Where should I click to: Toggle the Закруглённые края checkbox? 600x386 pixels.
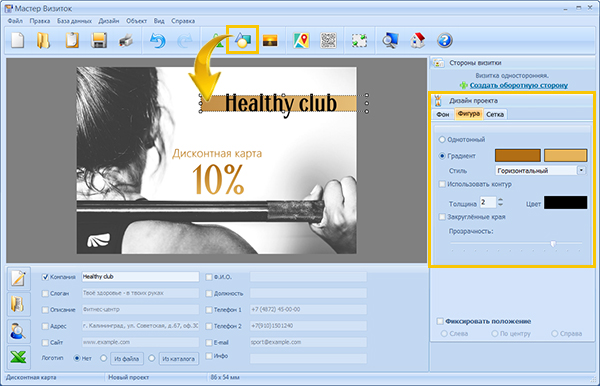pos(442,217)
